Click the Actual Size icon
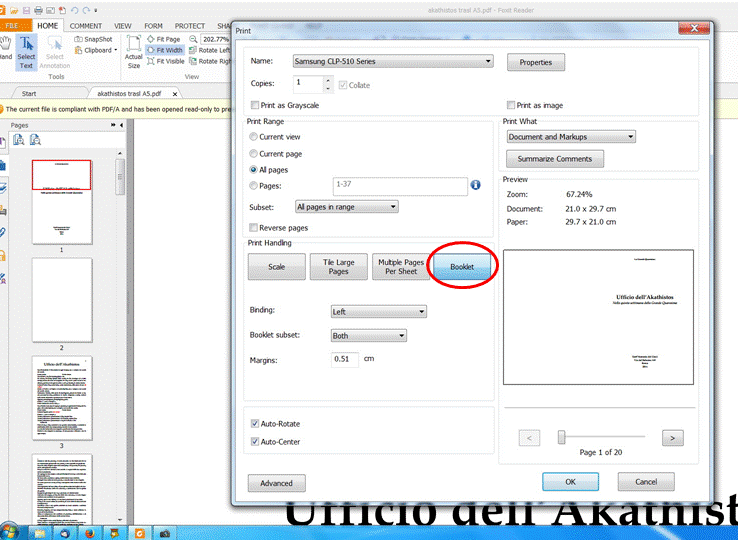The width and height of the screenshot is (738, 540). point(133,49)
